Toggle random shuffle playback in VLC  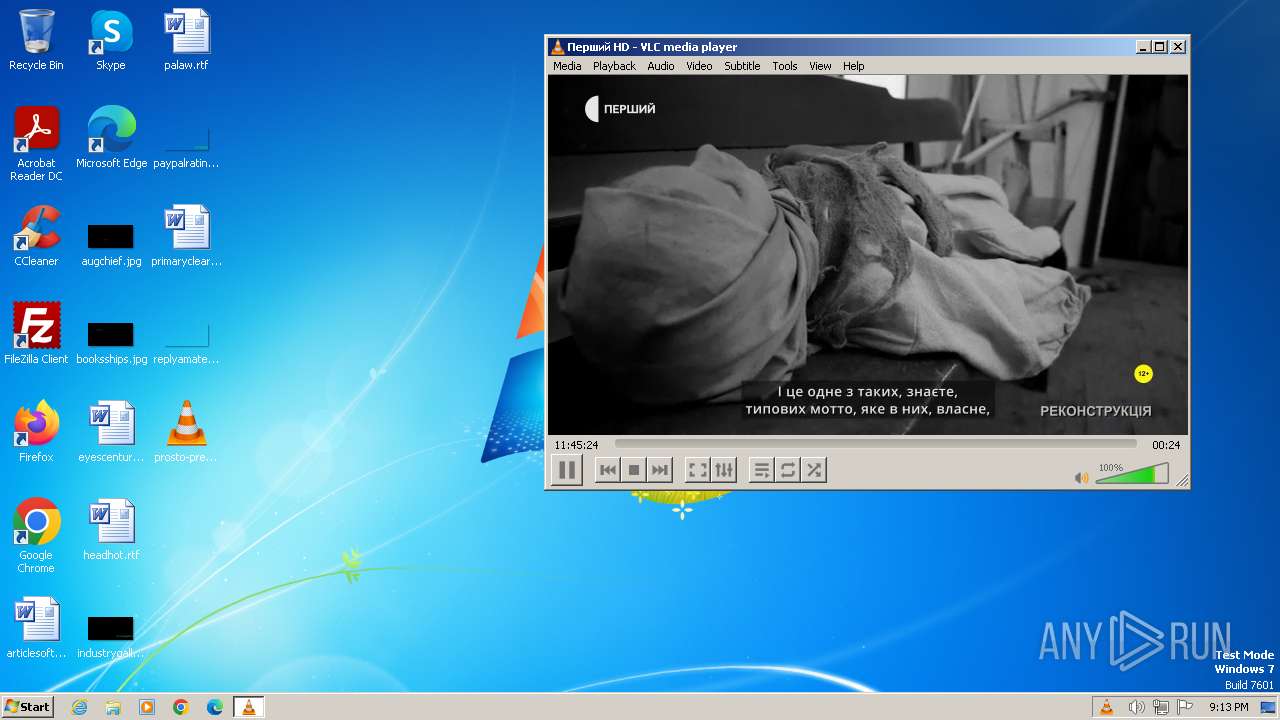click(x=814, y=470)
